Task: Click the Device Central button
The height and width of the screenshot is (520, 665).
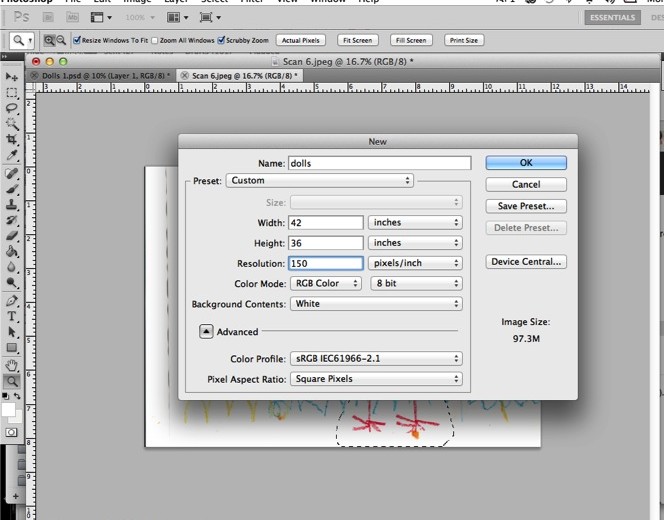Action: (526, 262)
